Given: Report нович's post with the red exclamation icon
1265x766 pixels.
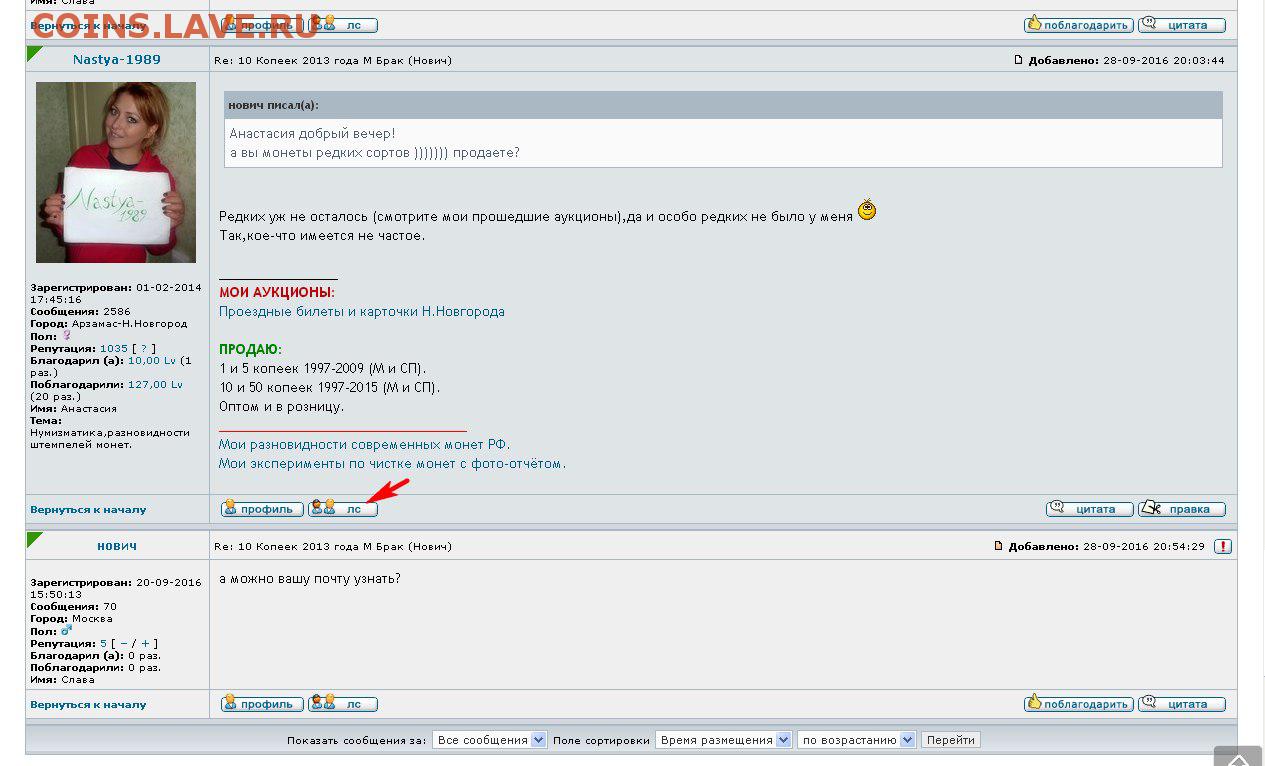Looking at the screenshot, I should (1223, 546).
